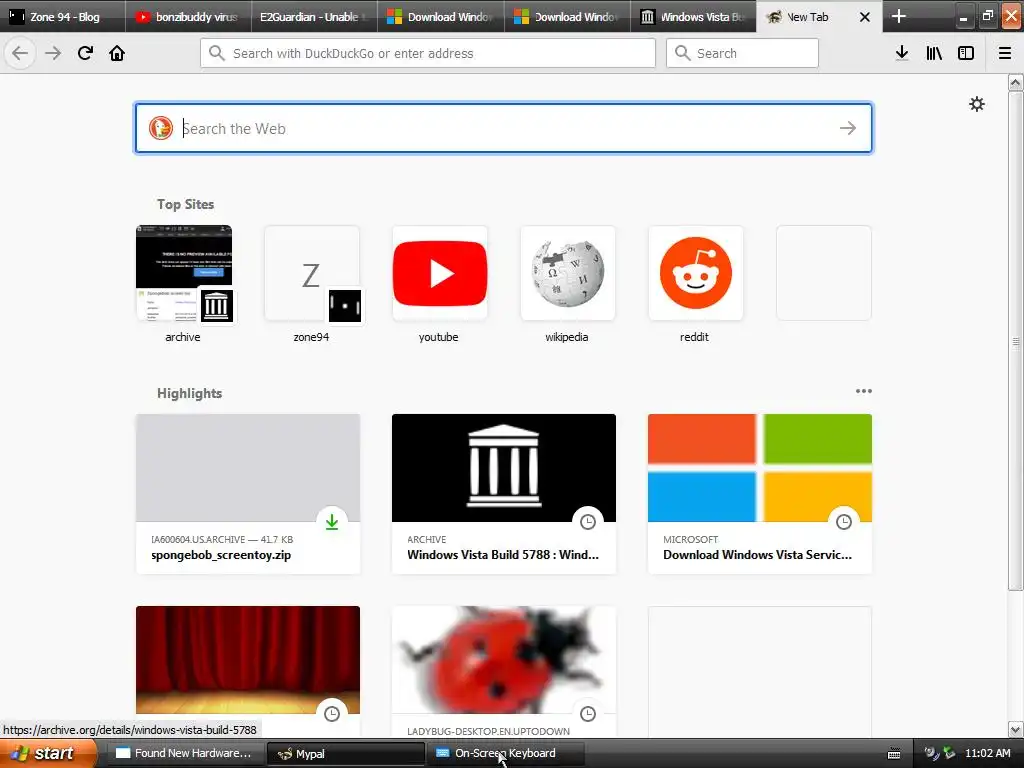Switch to the bonzibuddy virus tab

point(188,16)
